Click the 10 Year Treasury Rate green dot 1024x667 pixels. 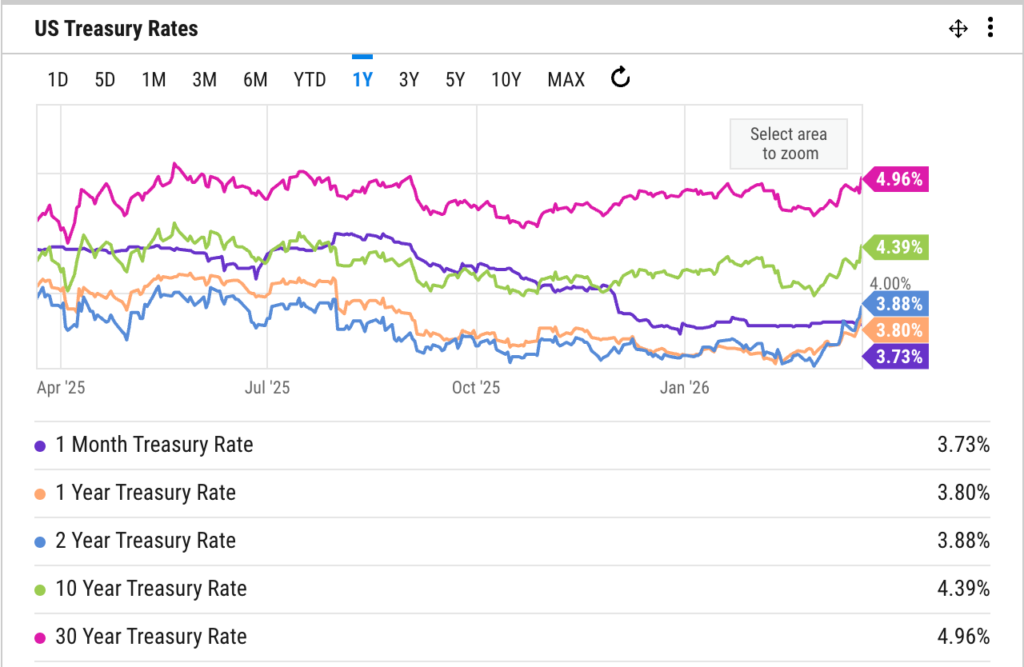pos(40,589)
